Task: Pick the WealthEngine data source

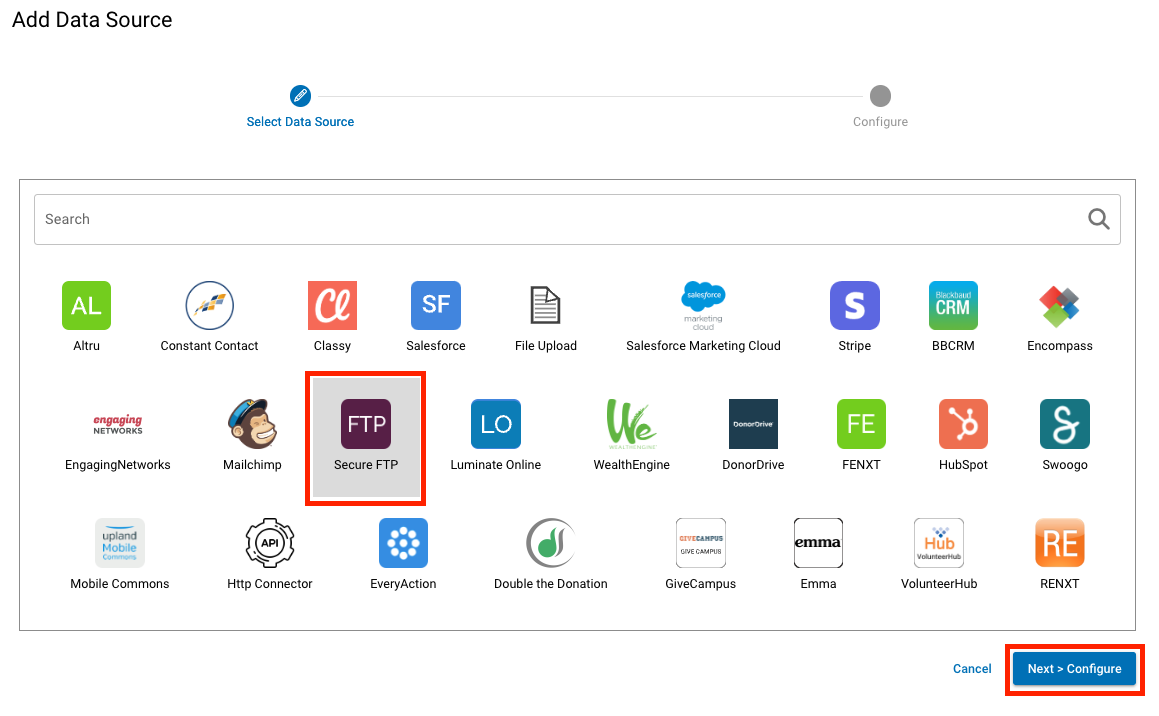Action: click(x=631, y=424)
